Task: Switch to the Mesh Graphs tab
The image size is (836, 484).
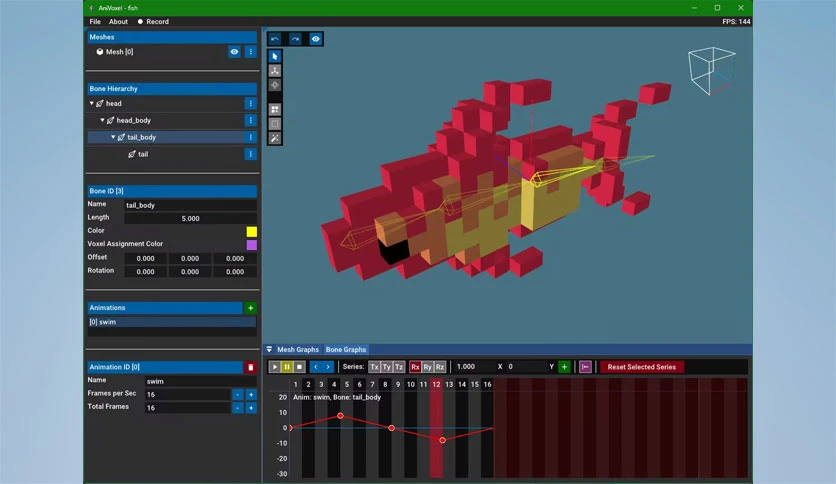Action: [x=298, y=350]
